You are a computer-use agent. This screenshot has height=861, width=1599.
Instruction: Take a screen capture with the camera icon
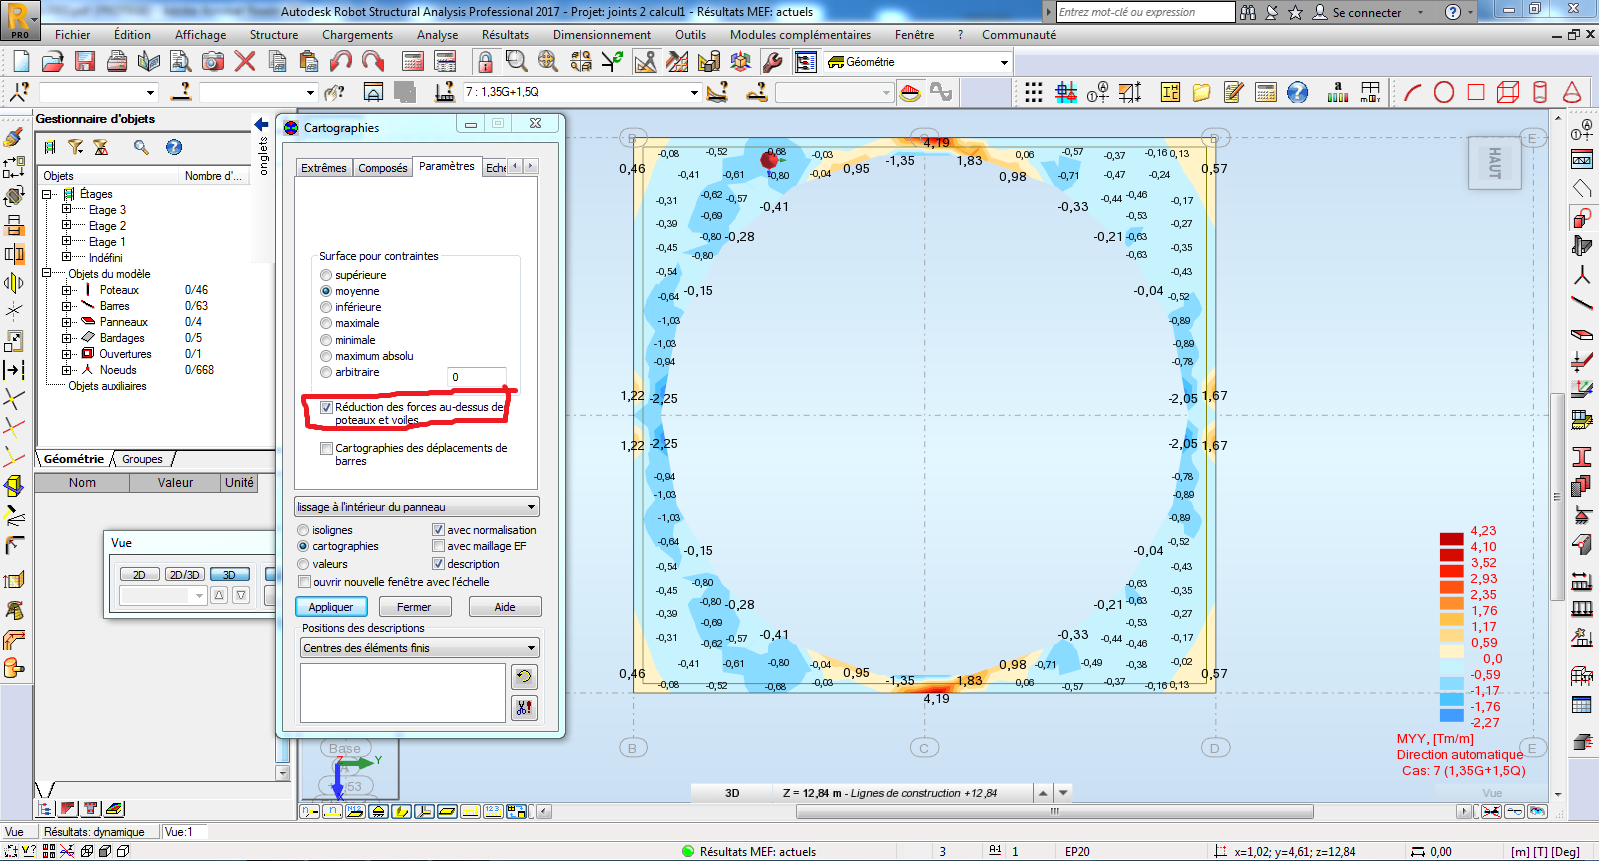click(x=213, y=62)
